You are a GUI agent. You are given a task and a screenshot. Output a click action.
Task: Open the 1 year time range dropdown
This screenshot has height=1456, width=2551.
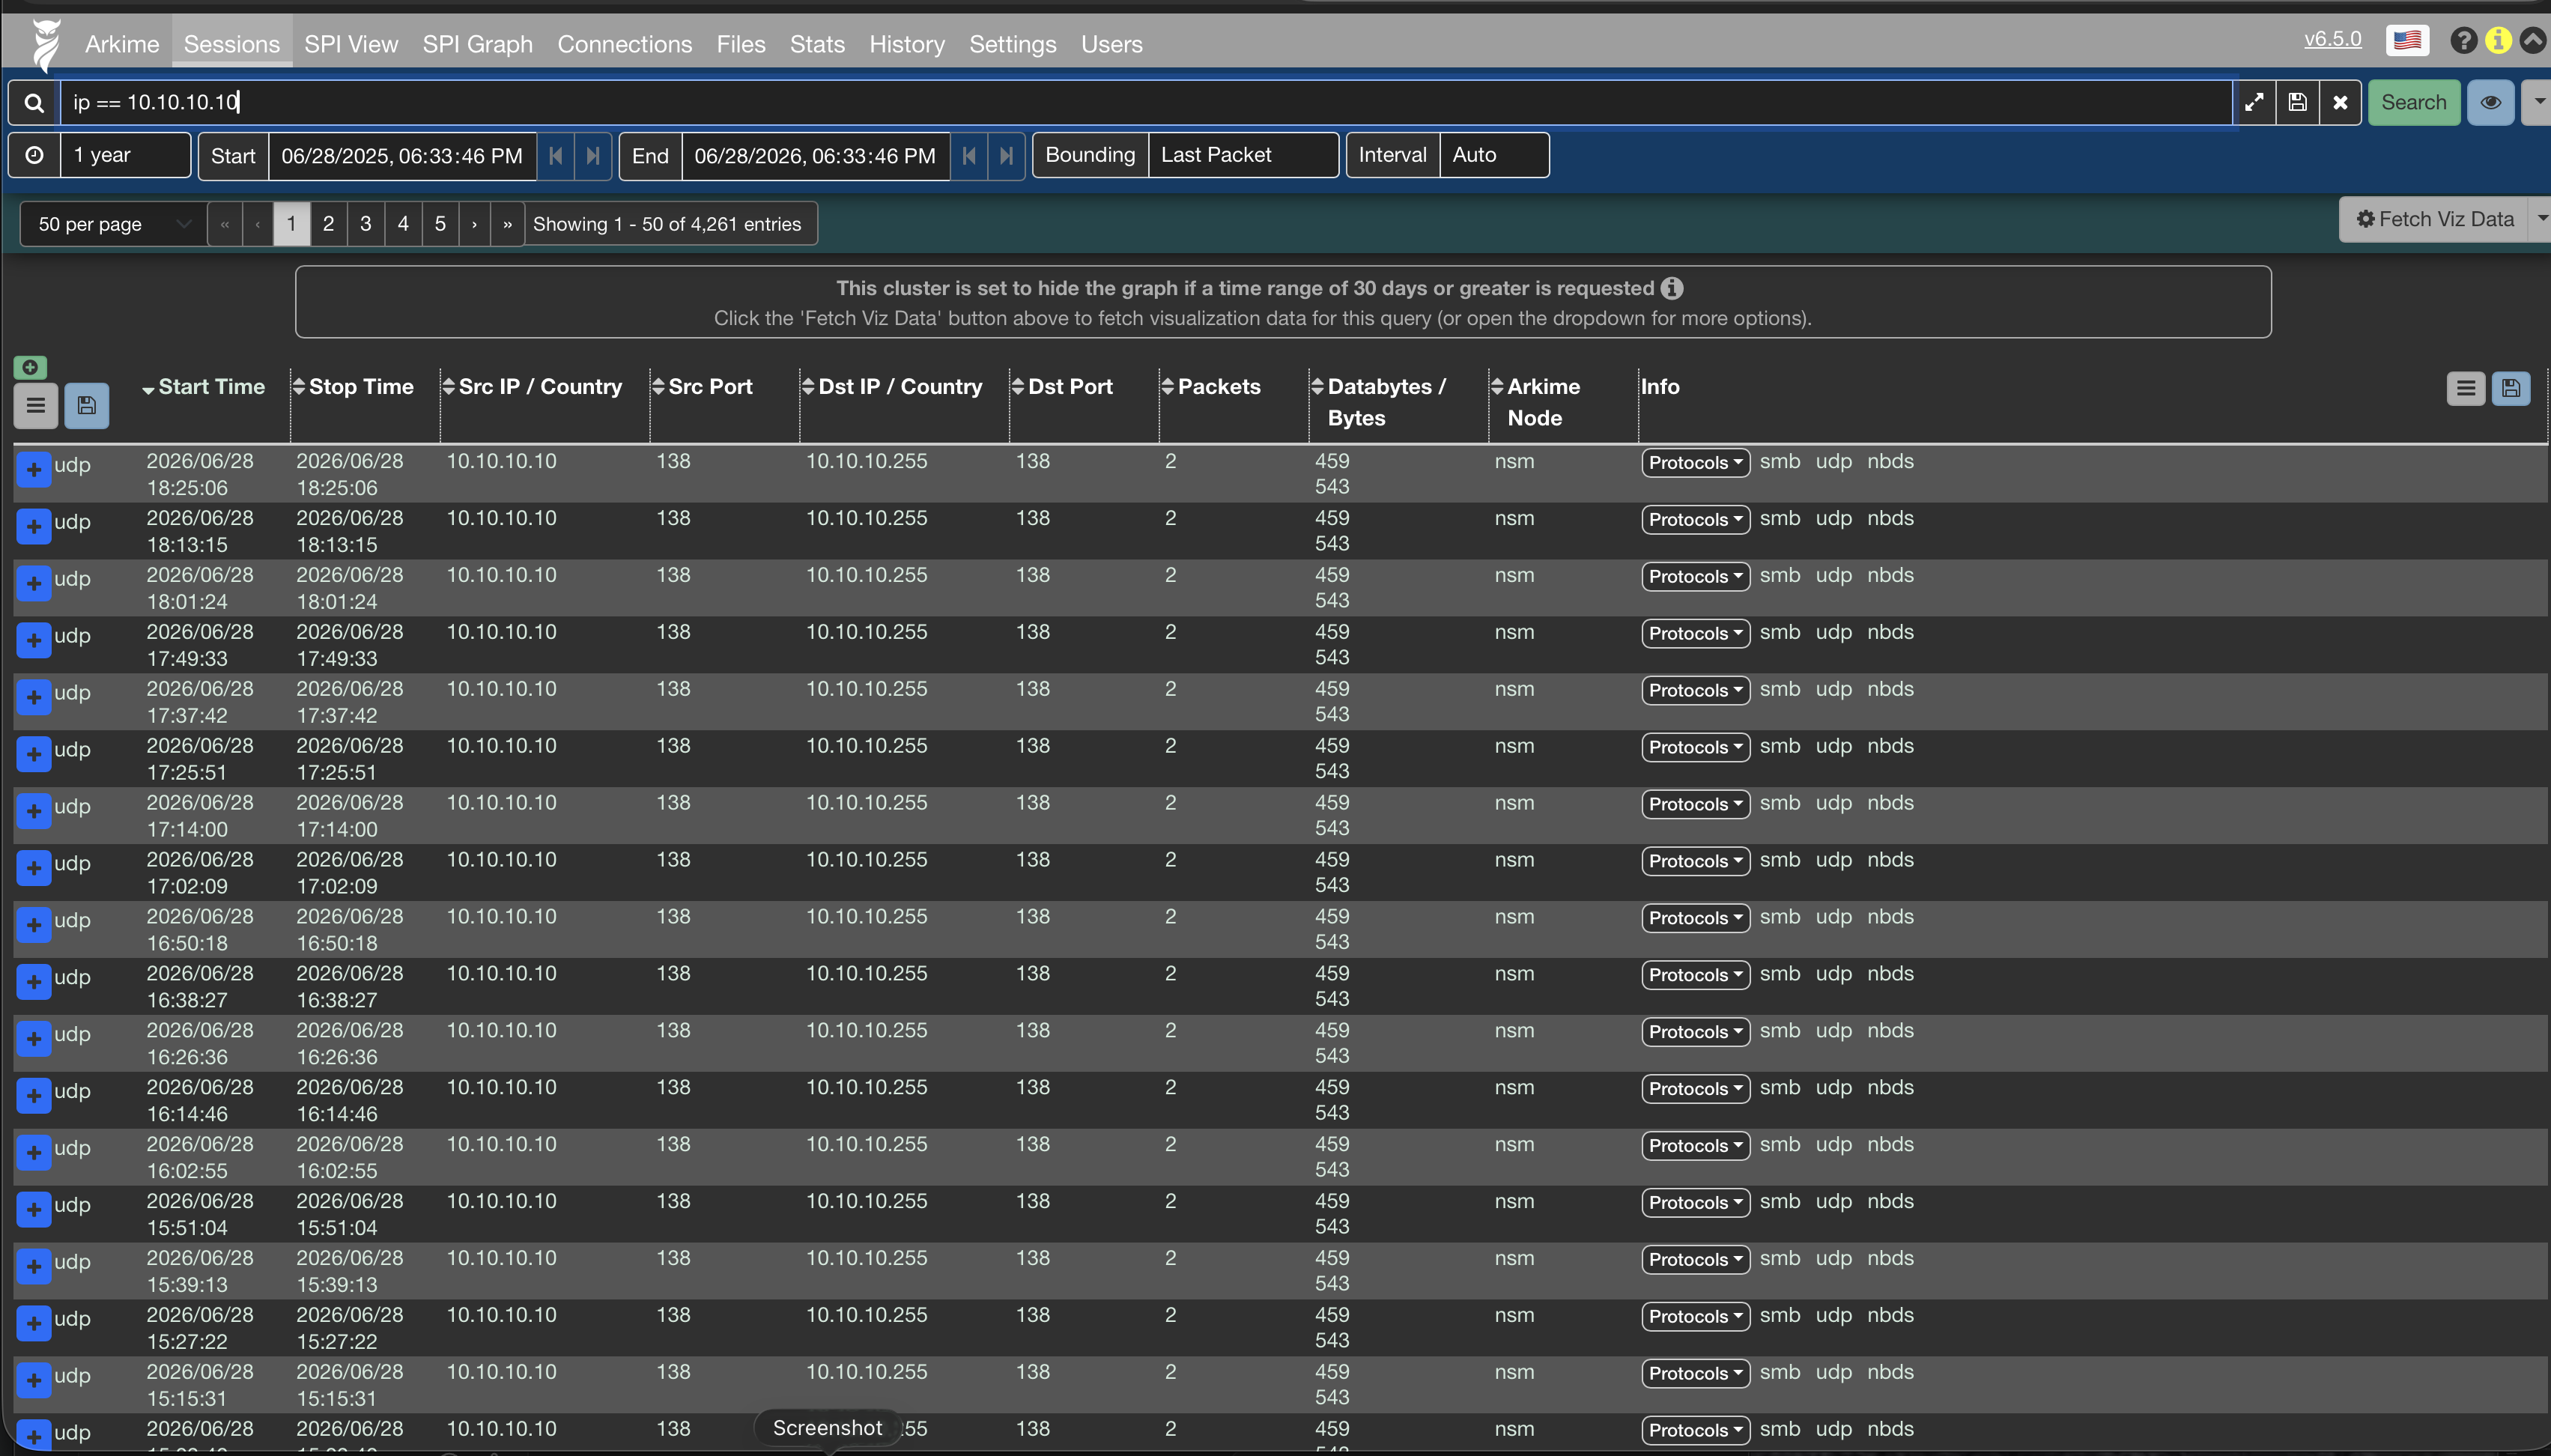(x=126, y=155)
